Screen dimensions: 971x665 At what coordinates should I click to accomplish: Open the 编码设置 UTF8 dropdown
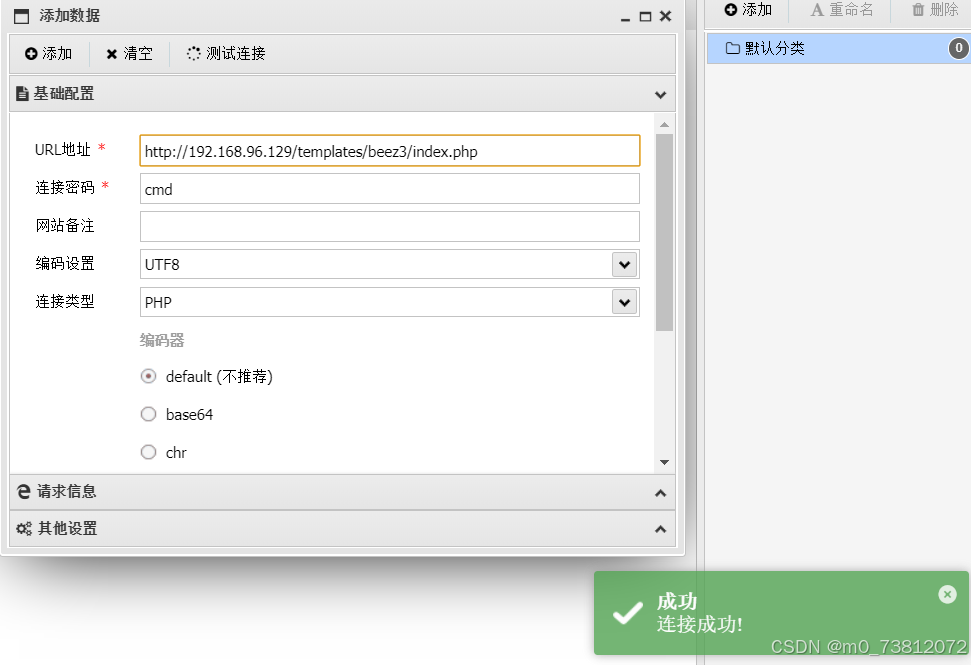pos(625,265)
